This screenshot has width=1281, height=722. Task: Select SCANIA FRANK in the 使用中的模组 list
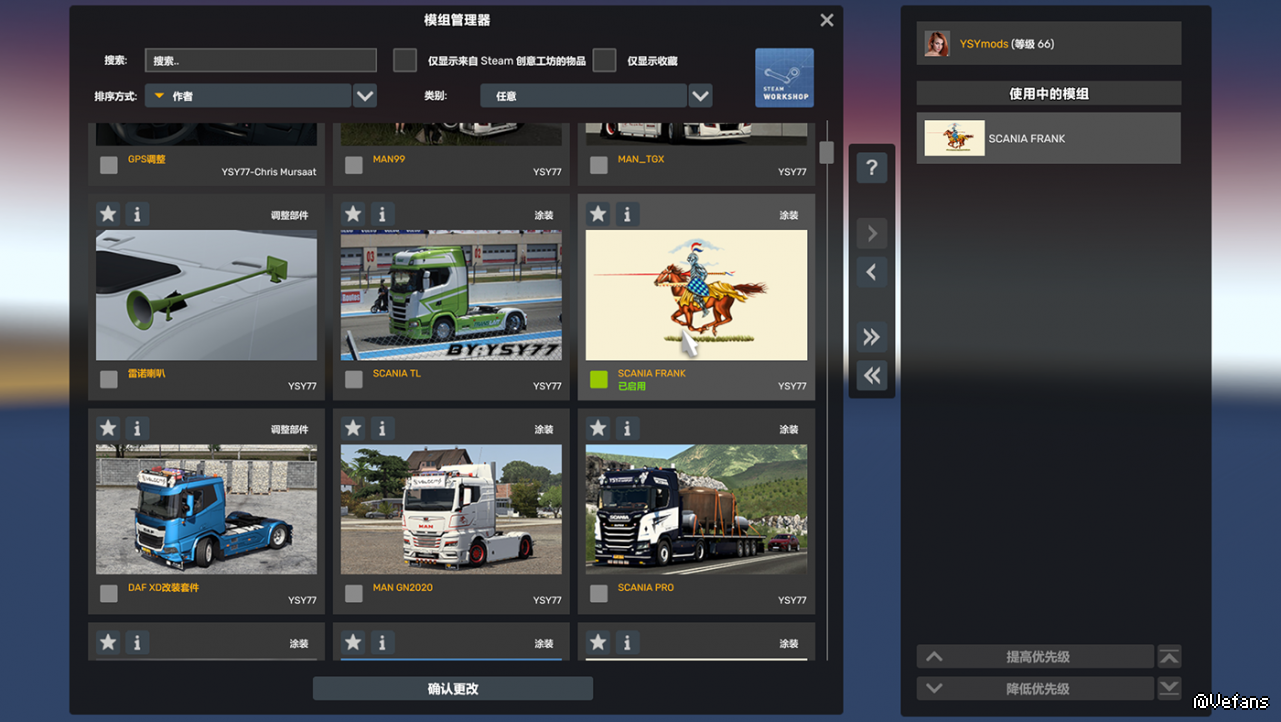click(x=1049, y=138)
